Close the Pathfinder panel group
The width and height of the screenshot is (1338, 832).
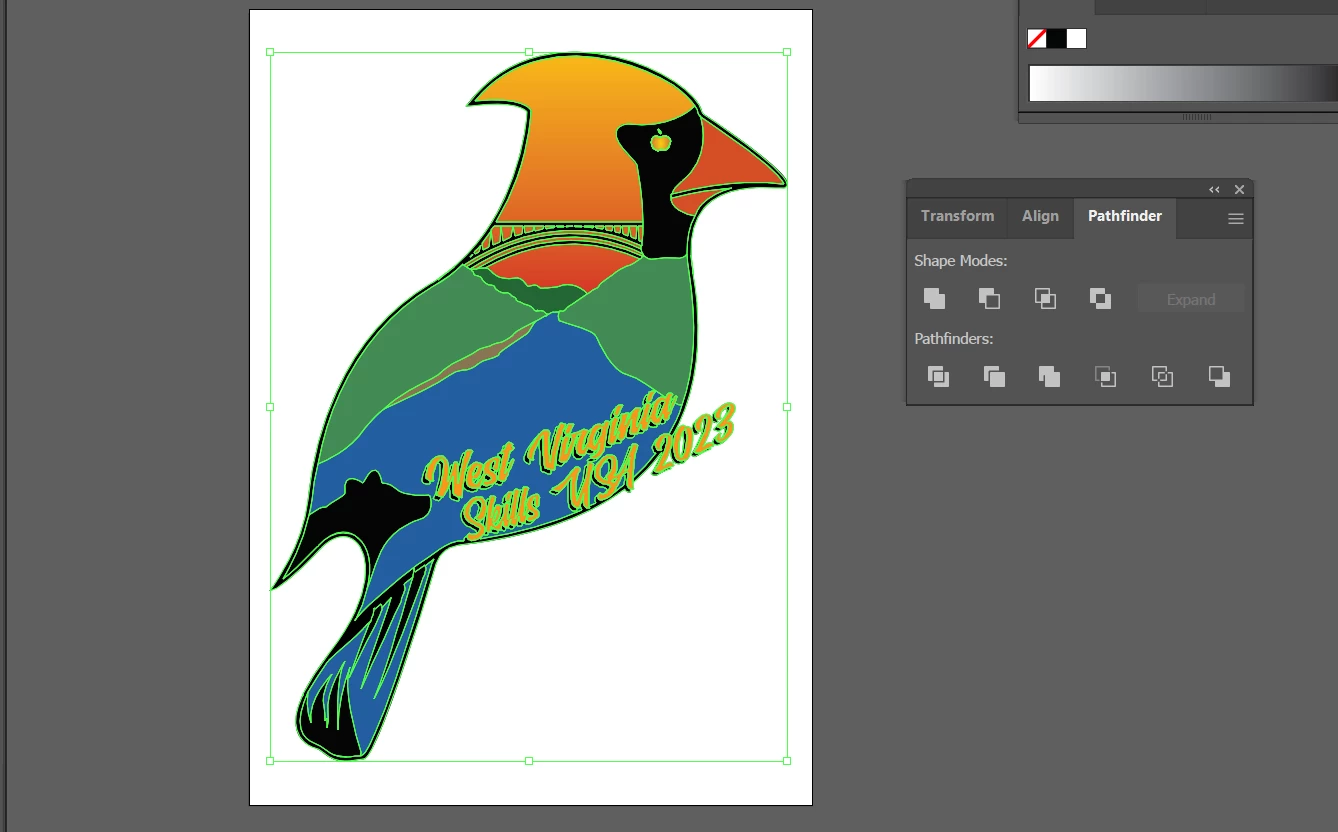tap(1240, 190)
